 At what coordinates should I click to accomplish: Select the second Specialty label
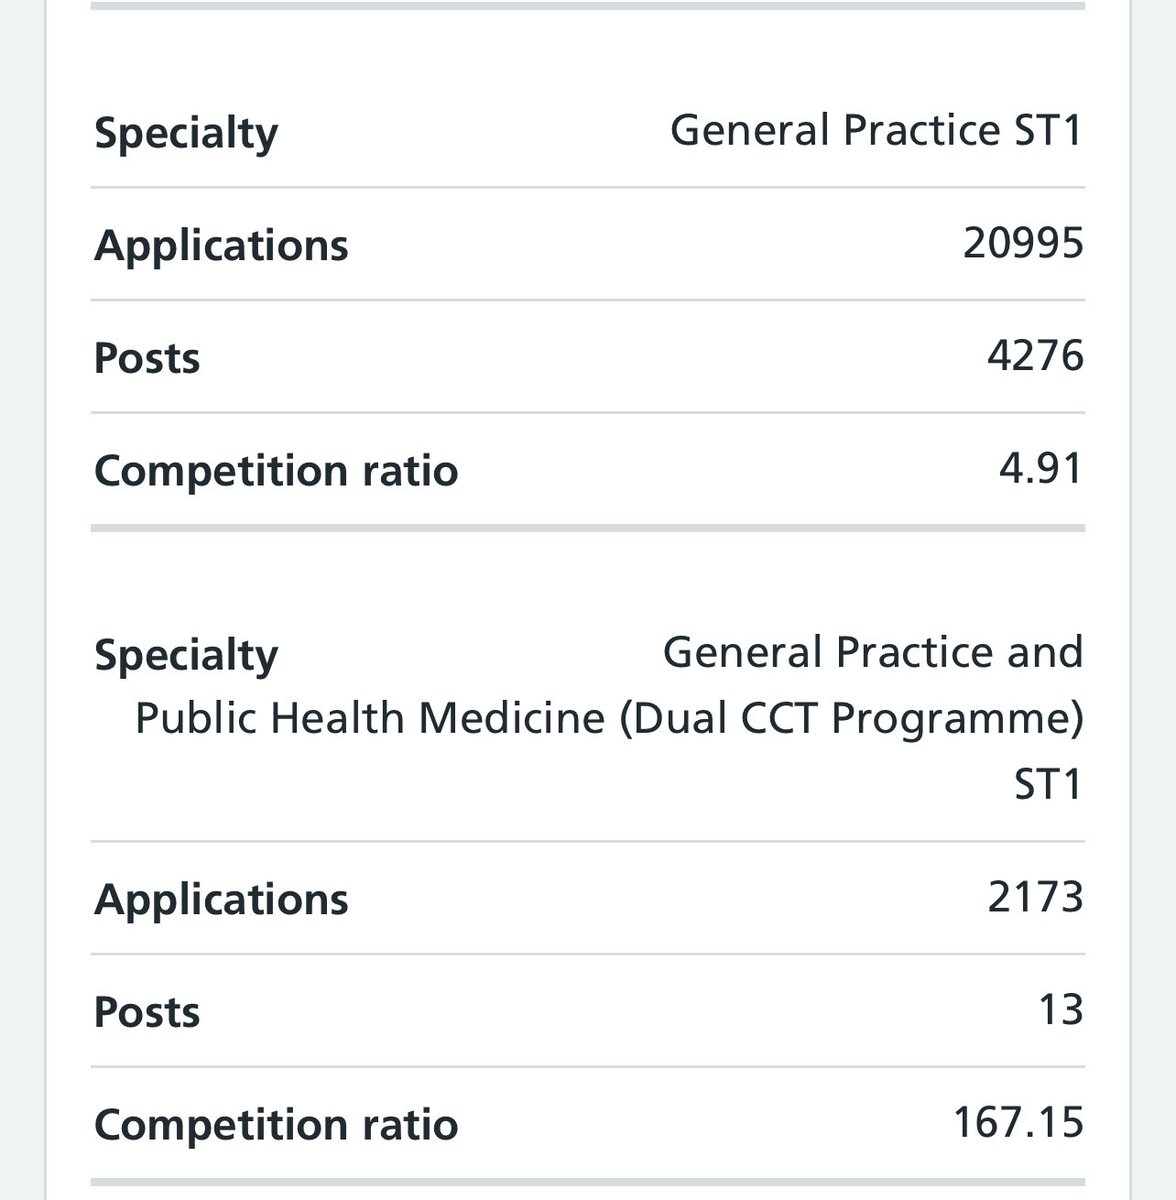[x=186, y=657]
